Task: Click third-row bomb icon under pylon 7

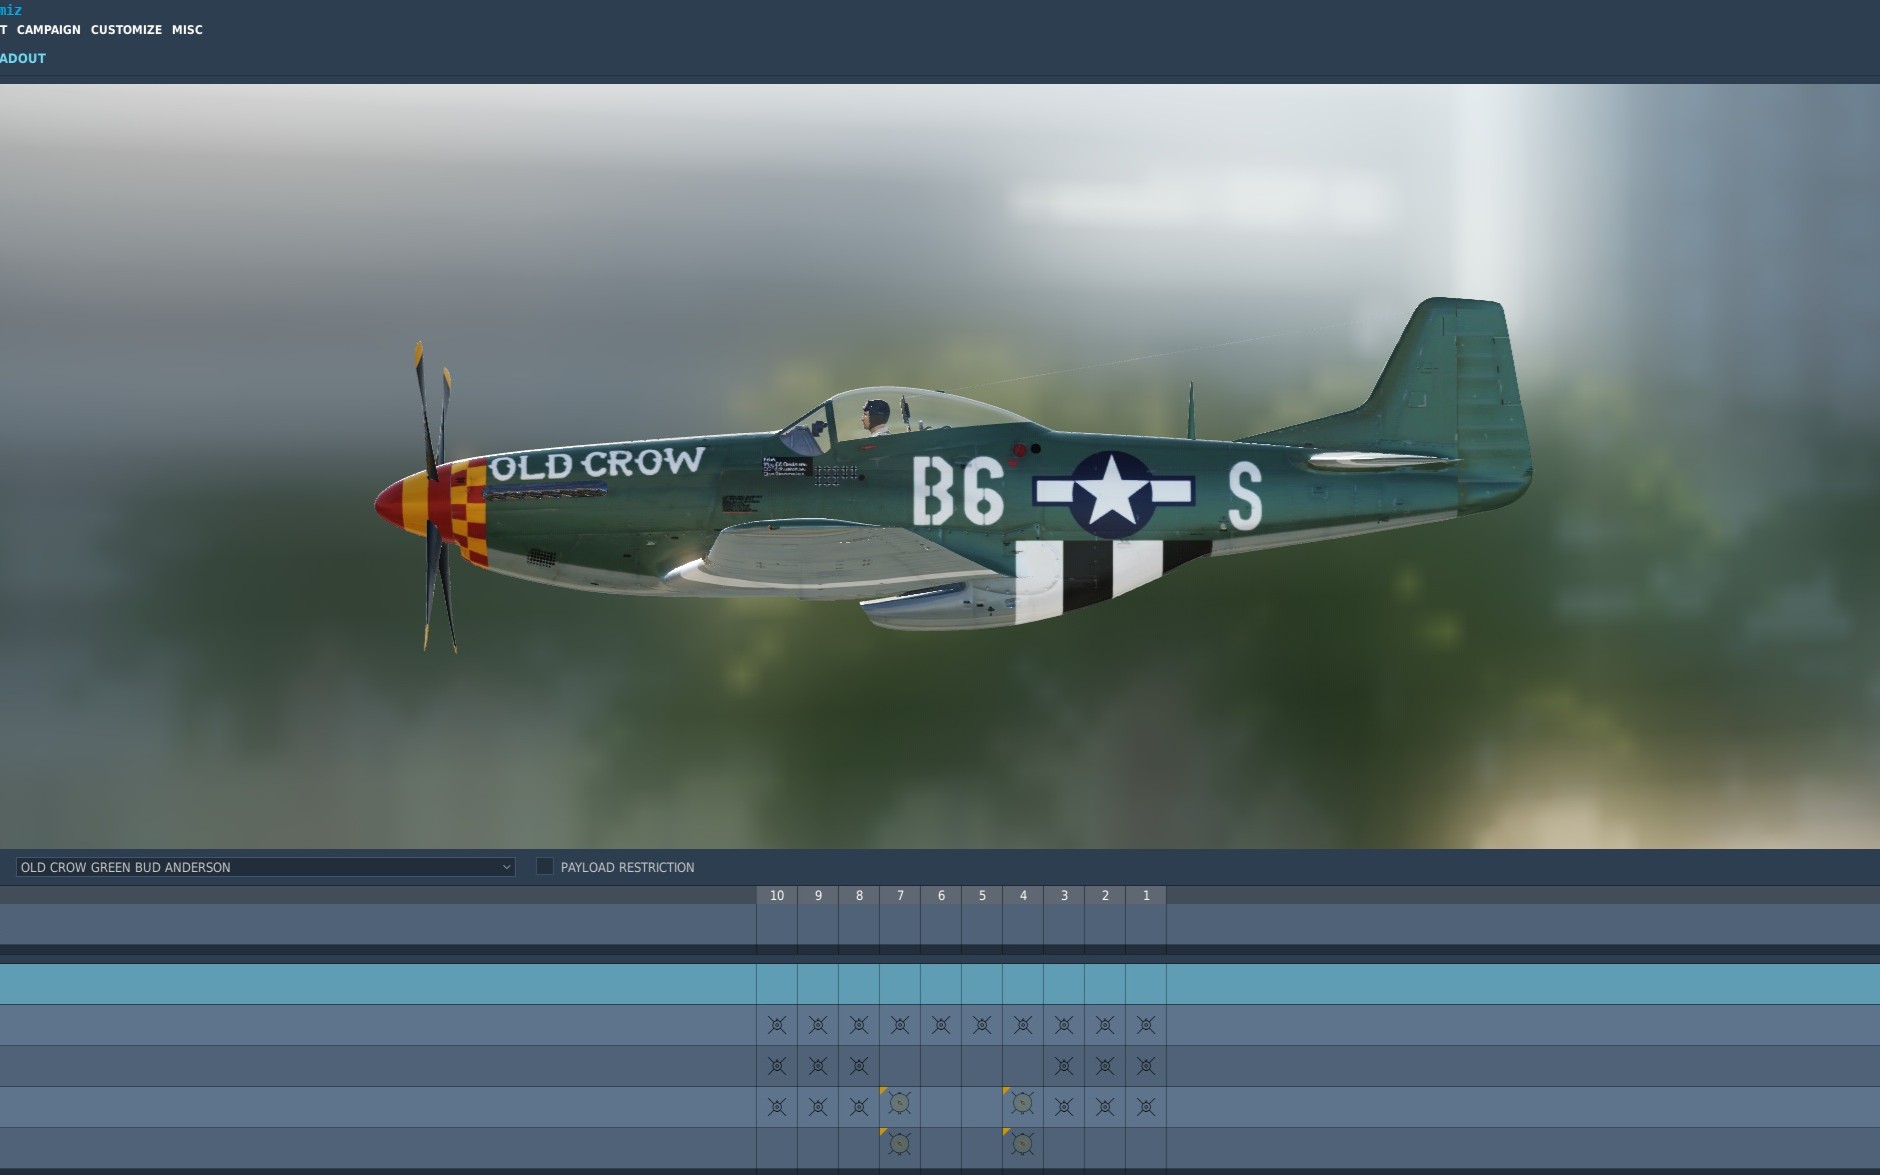Action: pyautogui.click(x=900, y=1104)
